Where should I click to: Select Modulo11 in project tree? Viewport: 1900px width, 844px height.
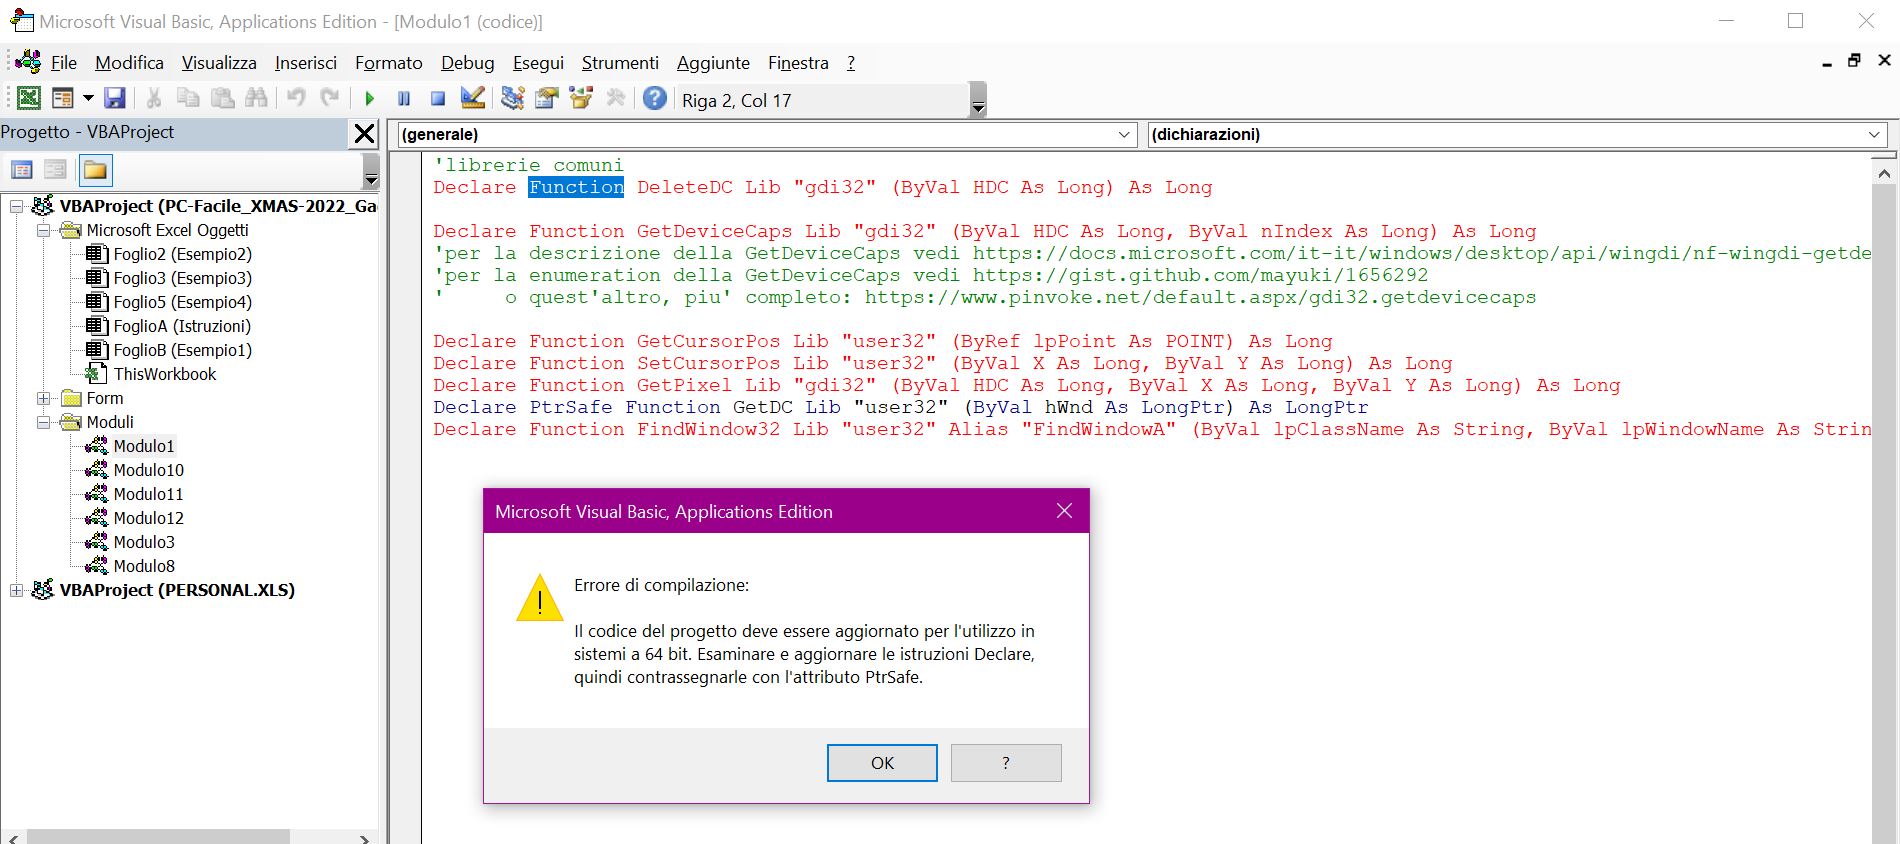click(148, 494)
